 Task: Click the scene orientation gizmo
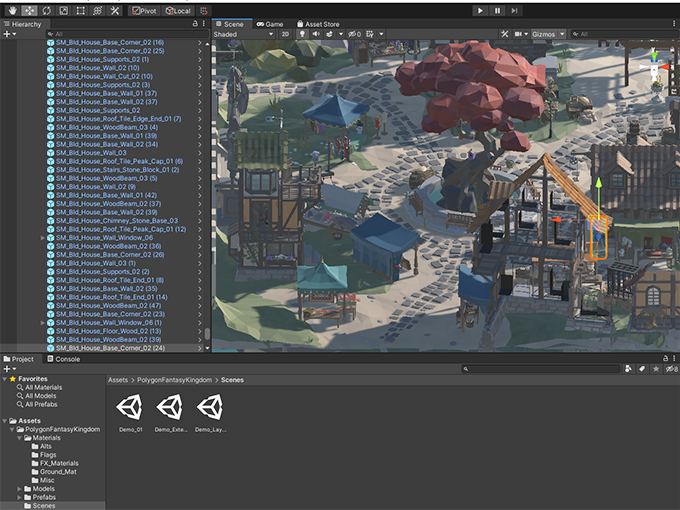tap(654, 69)
